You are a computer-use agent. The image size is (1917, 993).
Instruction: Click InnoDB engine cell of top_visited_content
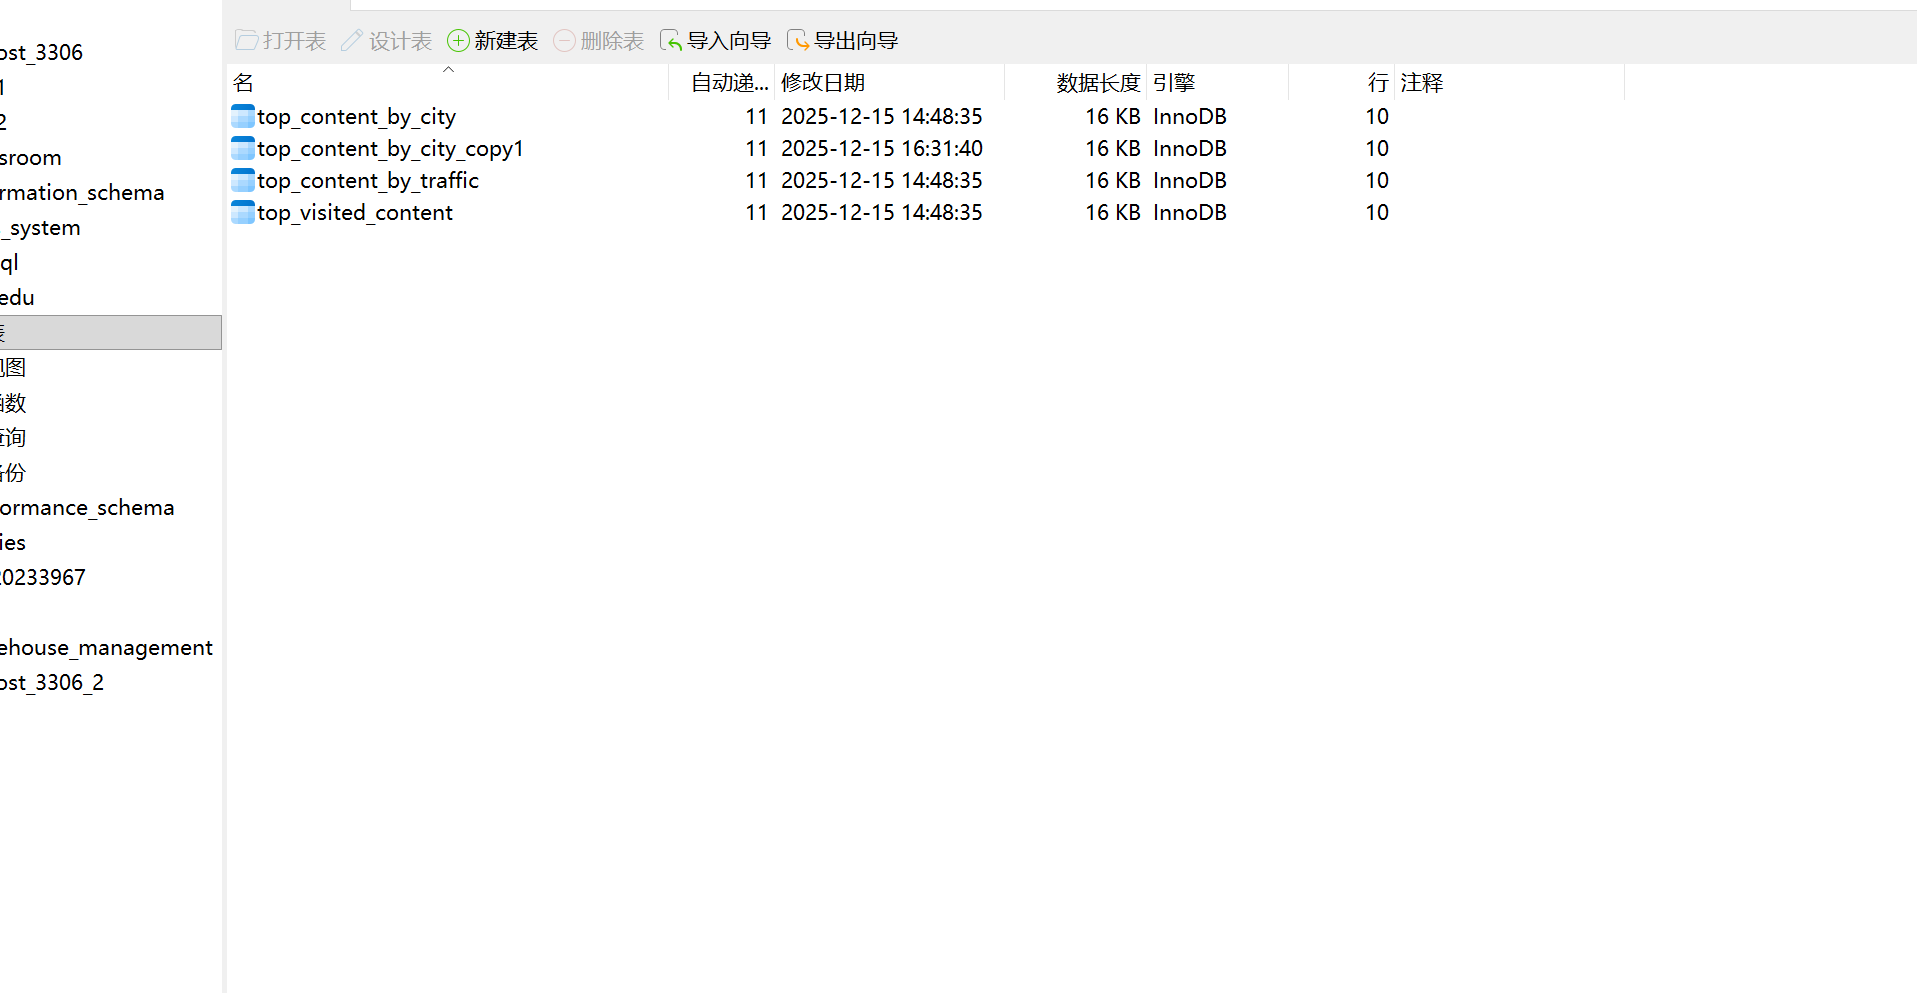(1190, 213)
